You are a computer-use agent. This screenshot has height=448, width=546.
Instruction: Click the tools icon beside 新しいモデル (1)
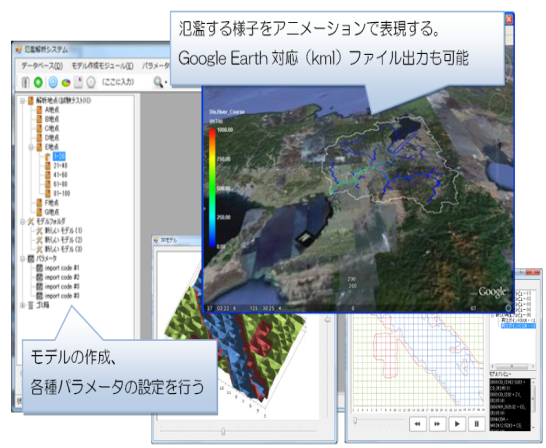[40, 230]
